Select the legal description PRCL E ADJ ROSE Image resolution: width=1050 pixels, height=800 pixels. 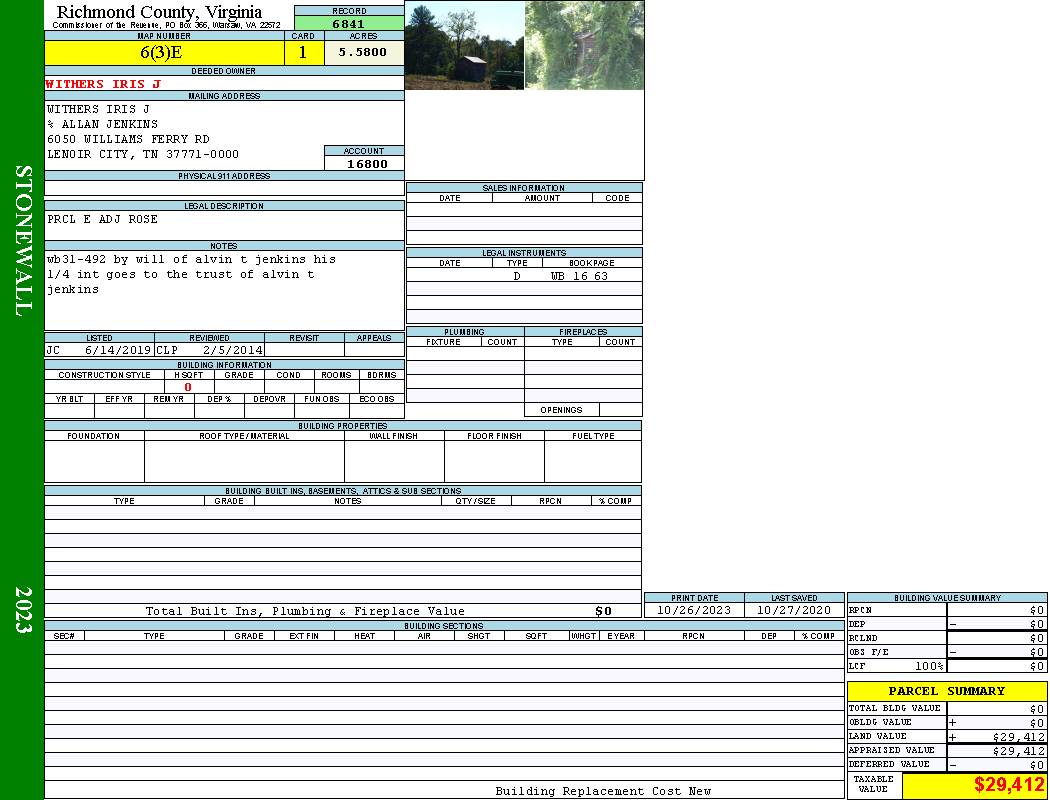pyautogui.click(x=102, y=219)
